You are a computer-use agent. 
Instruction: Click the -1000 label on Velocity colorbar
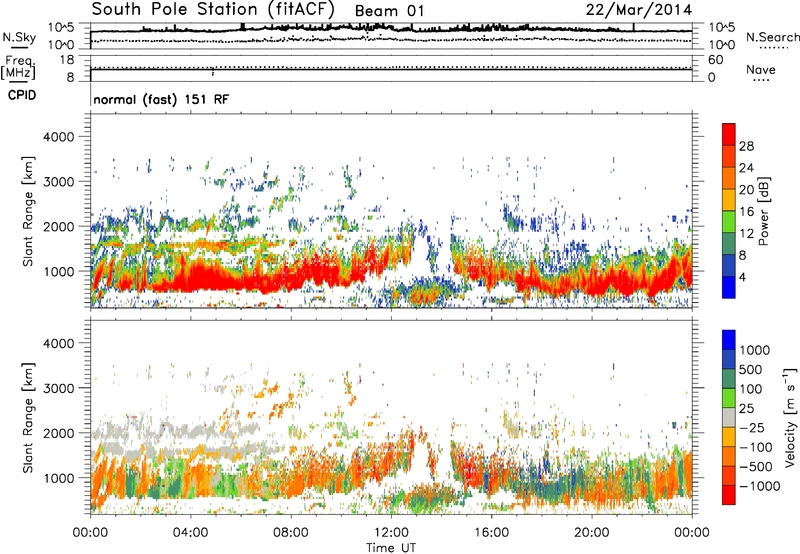tap(760, 486)
